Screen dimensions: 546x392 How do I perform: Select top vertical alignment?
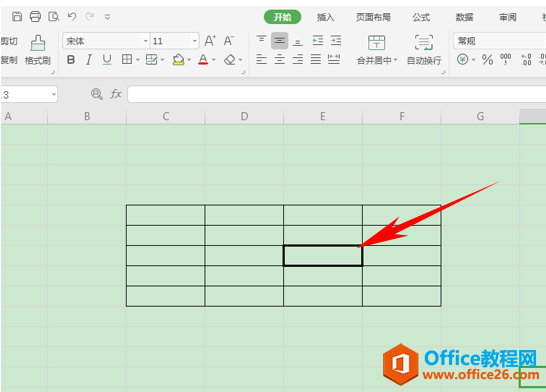pyautogui.click(x=261, y=40)
